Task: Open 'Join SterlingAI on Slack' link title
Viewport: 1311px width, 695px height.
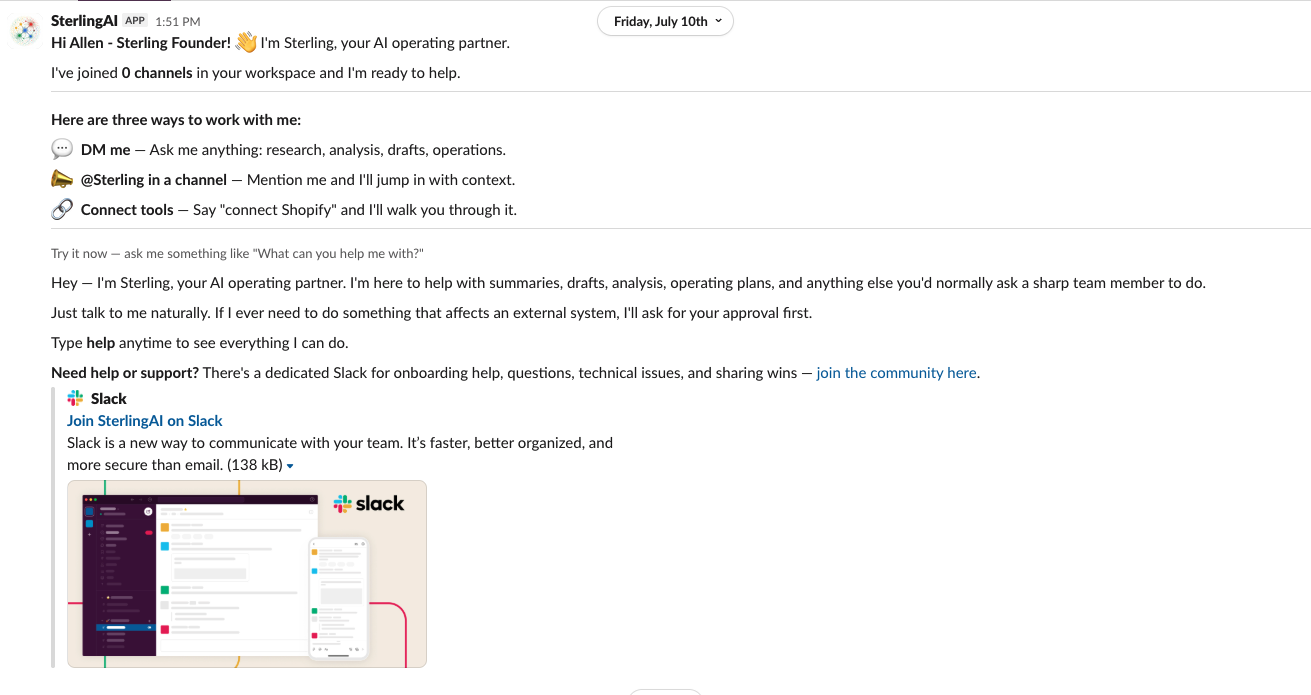Action: [145, 421]
